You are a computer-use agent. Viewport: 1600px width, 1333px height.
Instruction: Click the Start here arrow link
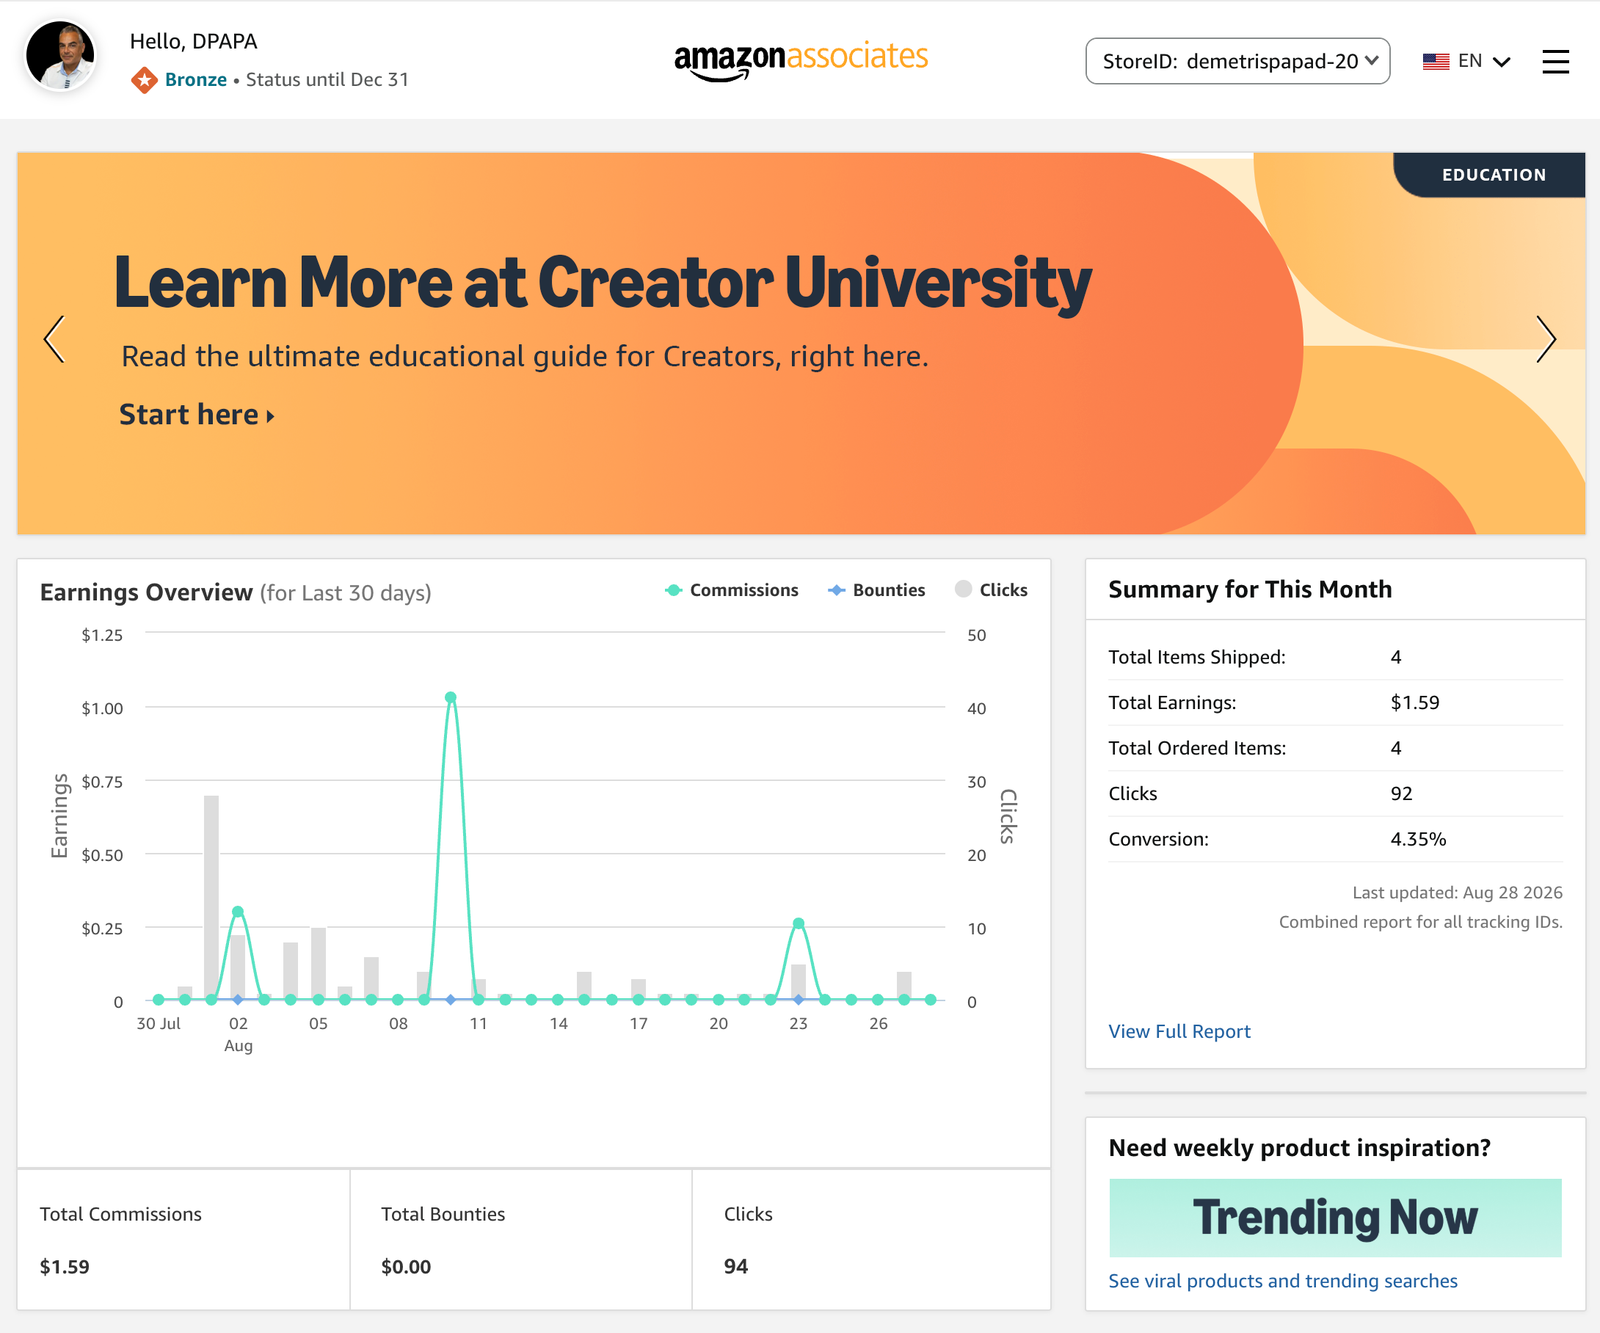[x=197, y=414]
